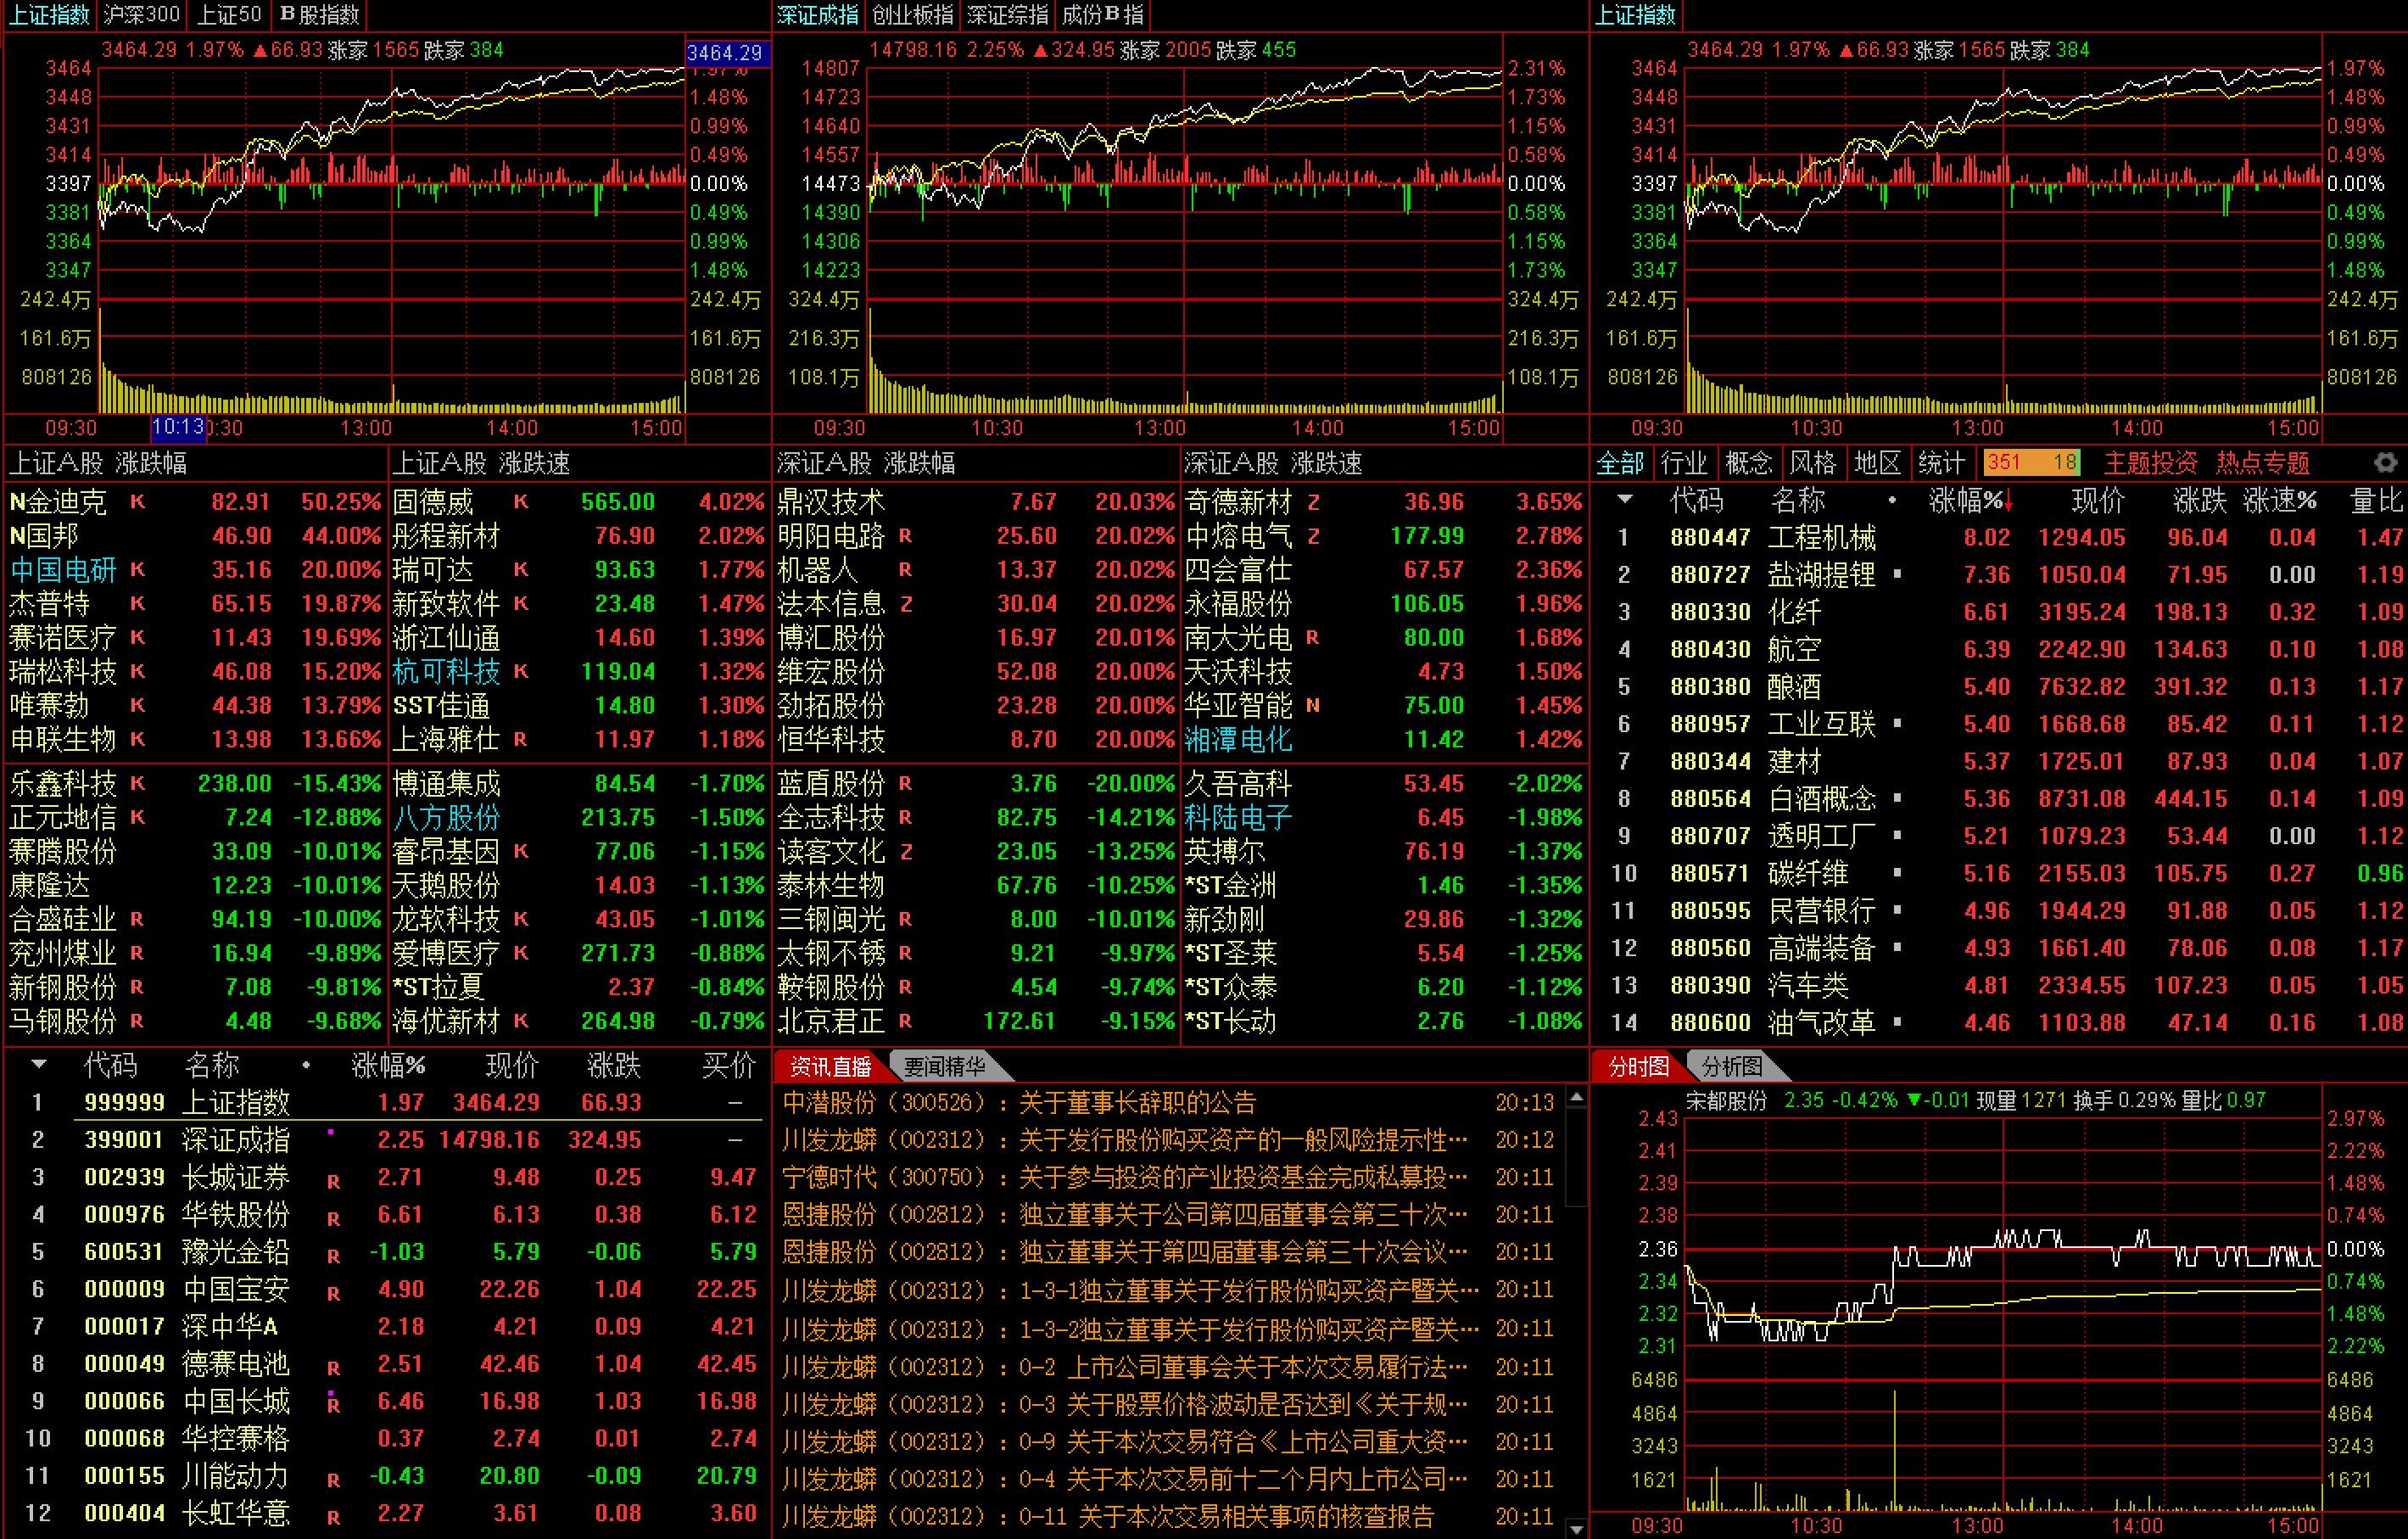Switch chart view to 分析图
Viewport: 2408px width, 1539px height.
click(x=1732, y=1066)
